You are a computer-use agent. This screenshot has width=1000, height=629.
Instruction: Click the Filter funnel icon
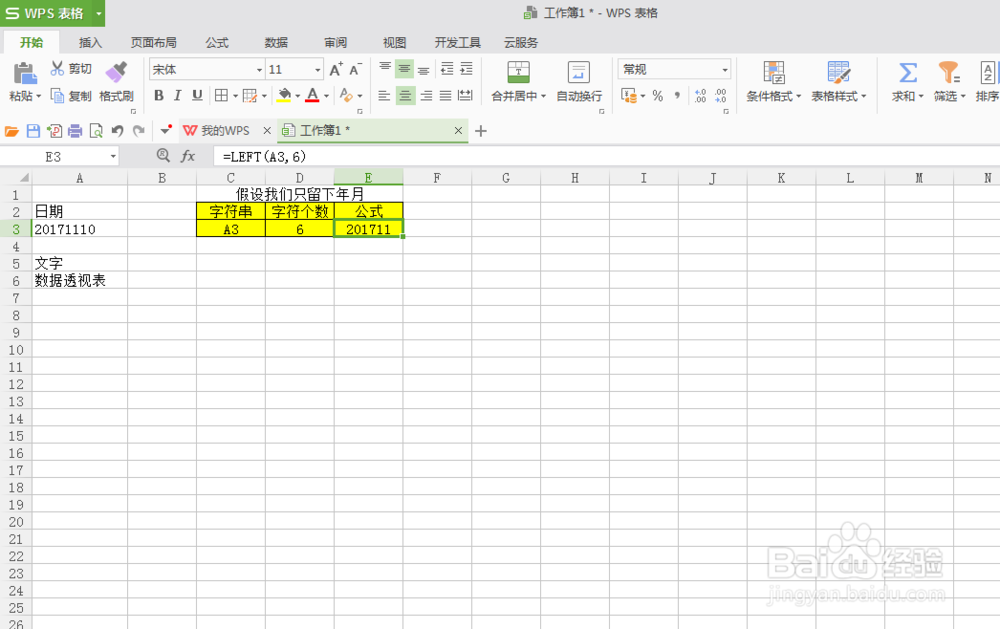point(949,73)
